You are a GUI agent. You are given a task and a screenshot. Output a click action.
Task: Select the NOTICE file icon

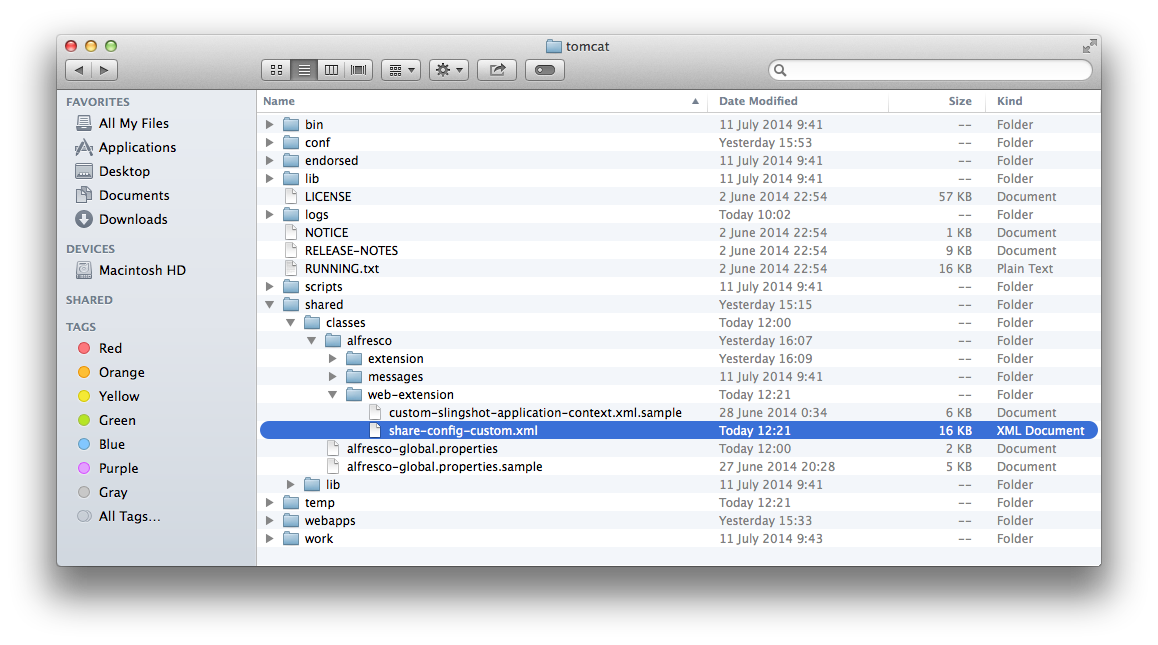point(291,233)
